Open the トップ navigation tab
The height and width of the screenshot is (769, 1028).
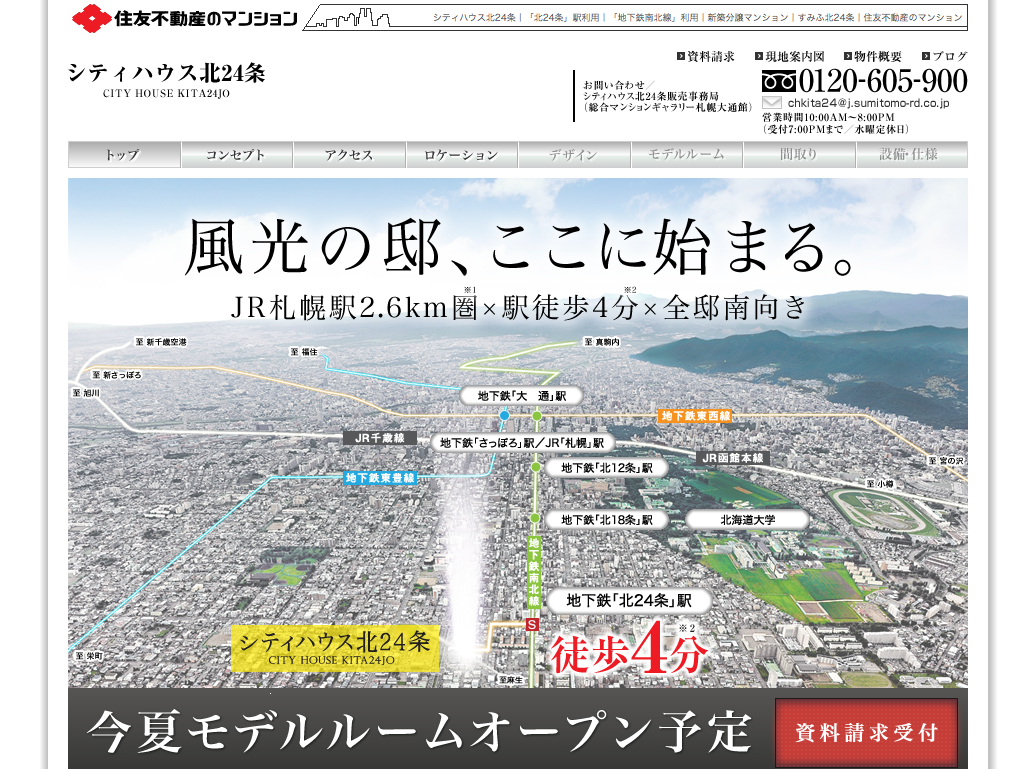click(124, 155)
